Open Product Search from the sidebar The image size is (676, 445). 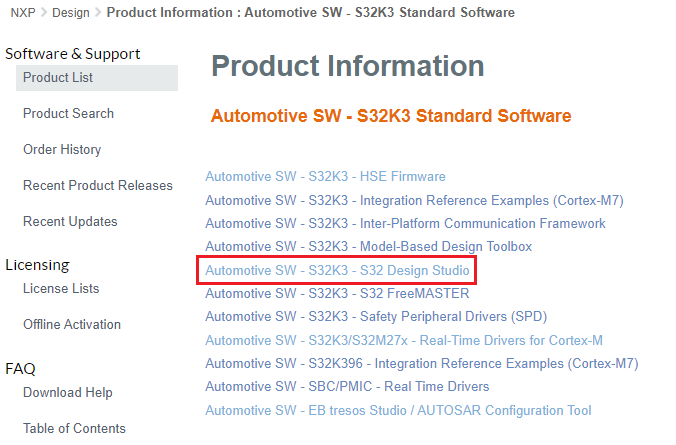pyautogui.click(x=68, y=114)
